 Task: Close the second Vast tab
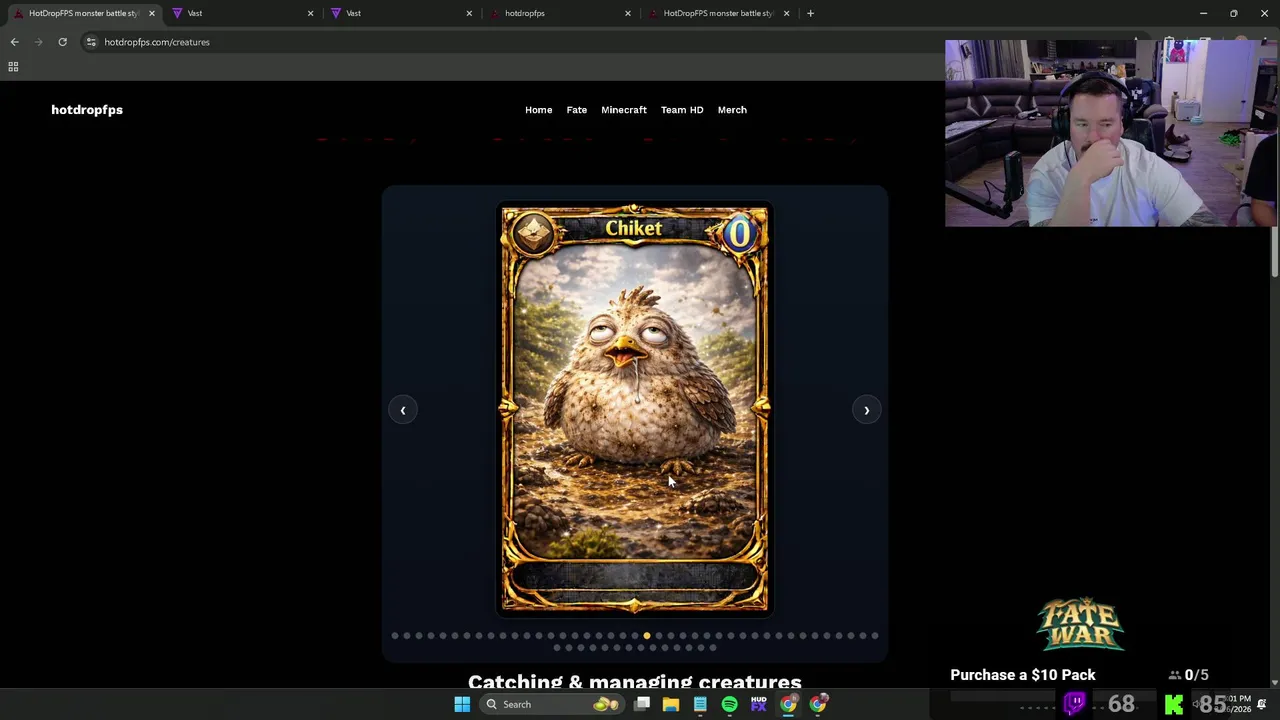(469, 13)
